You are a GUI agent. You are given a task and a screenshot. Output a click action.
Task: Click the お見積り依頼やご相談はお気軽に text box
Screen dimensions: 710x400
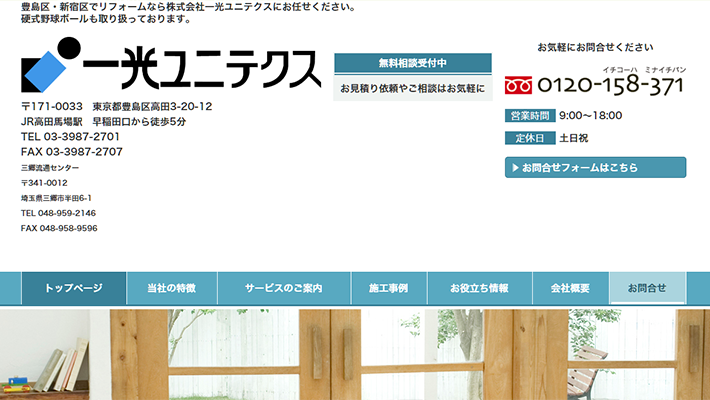tap(413, 89)
